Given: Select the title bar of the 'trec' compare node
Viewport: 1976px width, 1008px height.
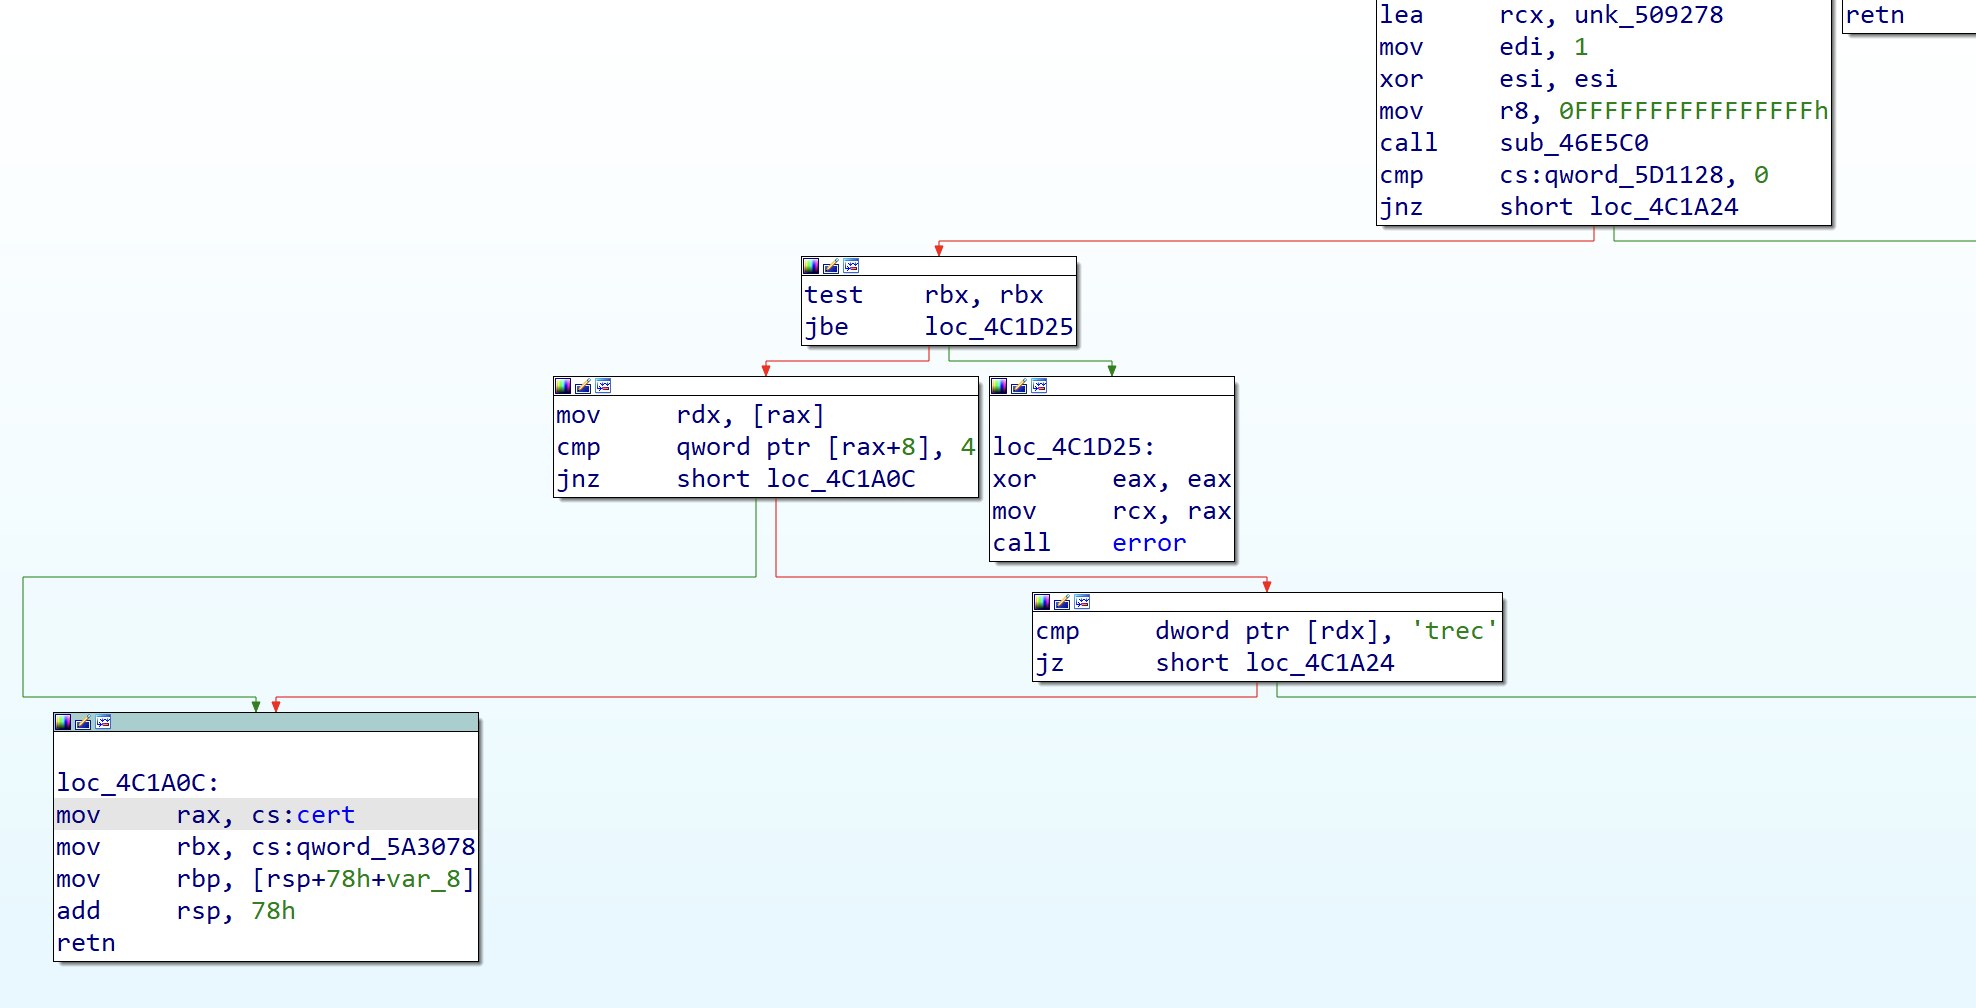Looking at the screenshot, I should (x=1267, y=602).
